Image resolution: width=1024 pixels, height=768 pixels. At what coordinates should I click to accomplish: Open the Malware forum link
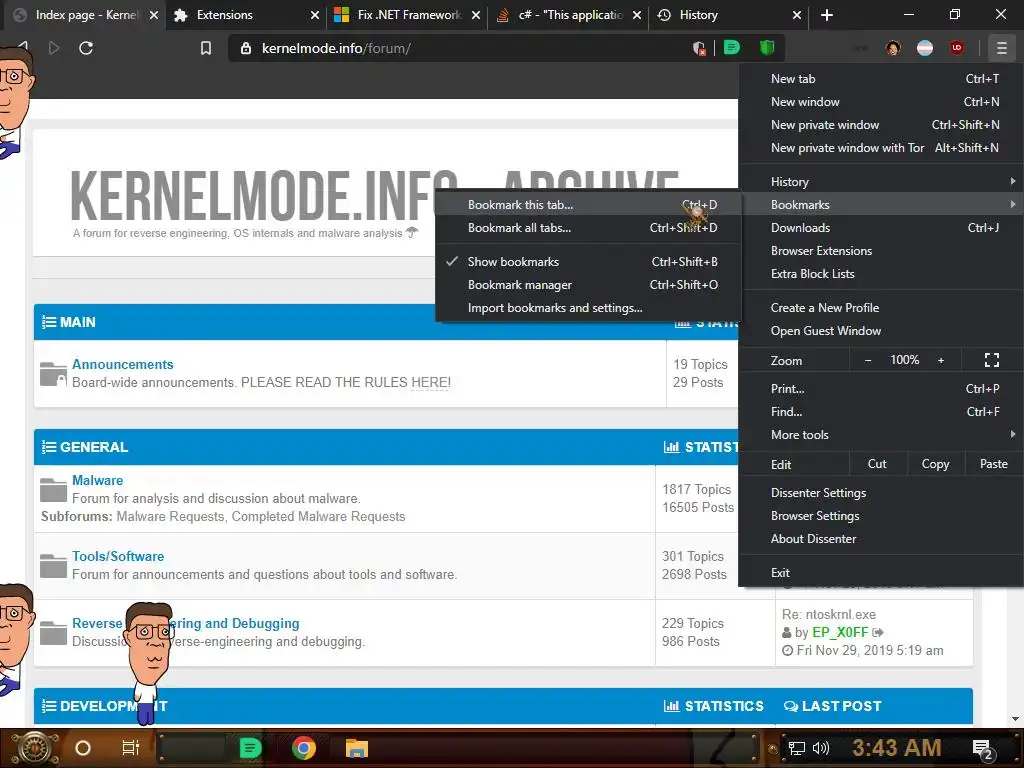click(x=97, y=480)
